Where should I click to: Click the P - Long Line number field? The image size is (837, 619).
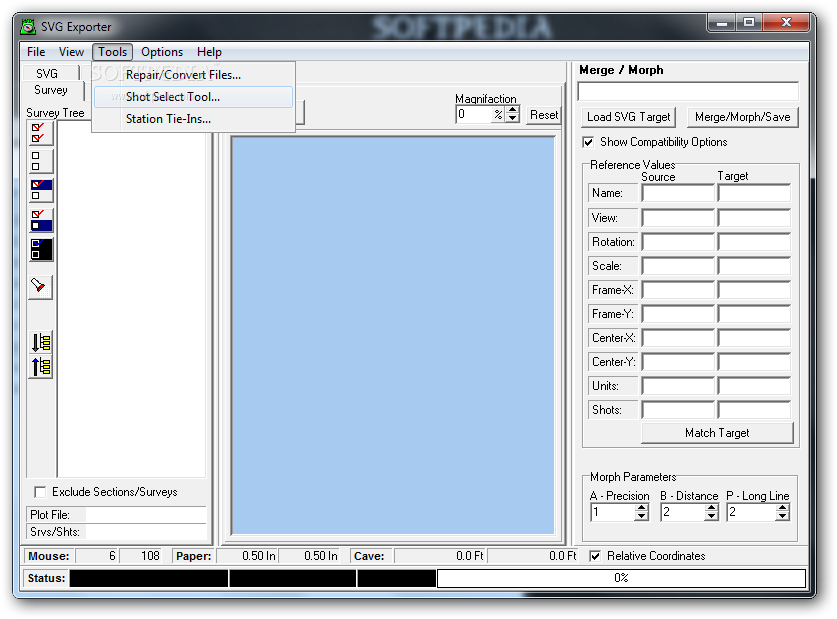click(752, 512)
